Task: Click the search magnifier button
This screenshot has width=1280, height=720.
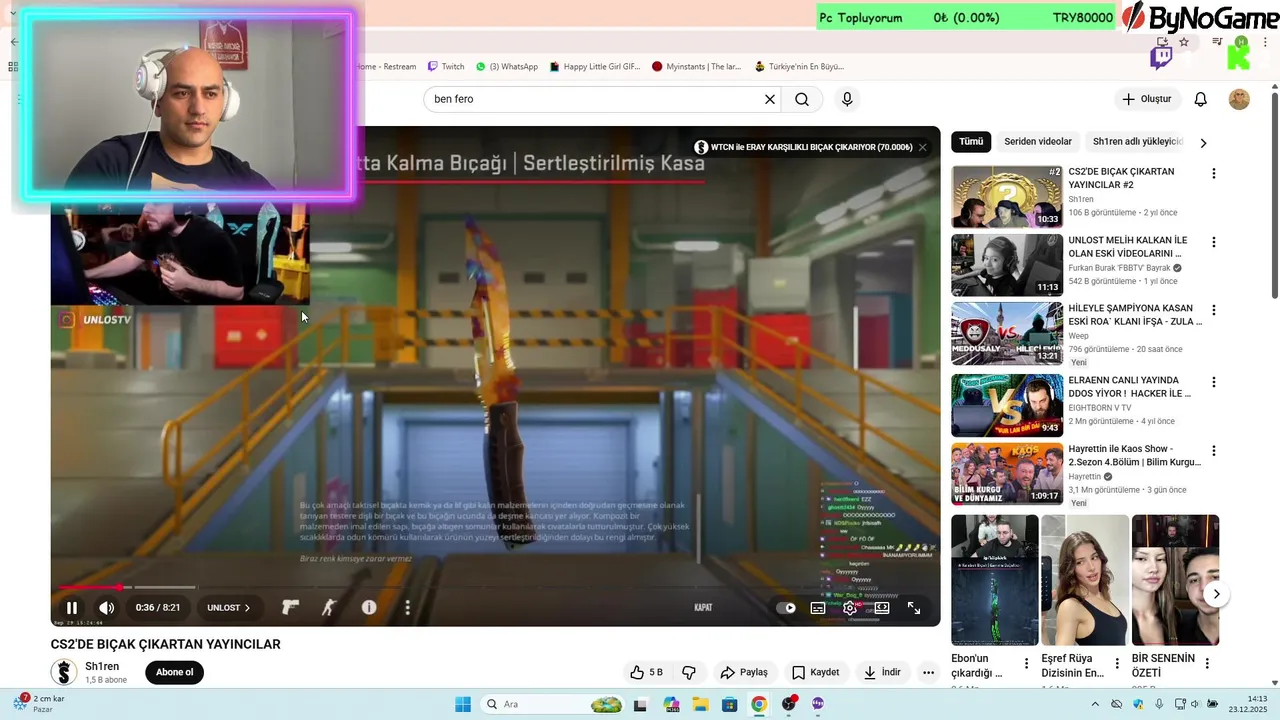Action: (x=802, y=99)
